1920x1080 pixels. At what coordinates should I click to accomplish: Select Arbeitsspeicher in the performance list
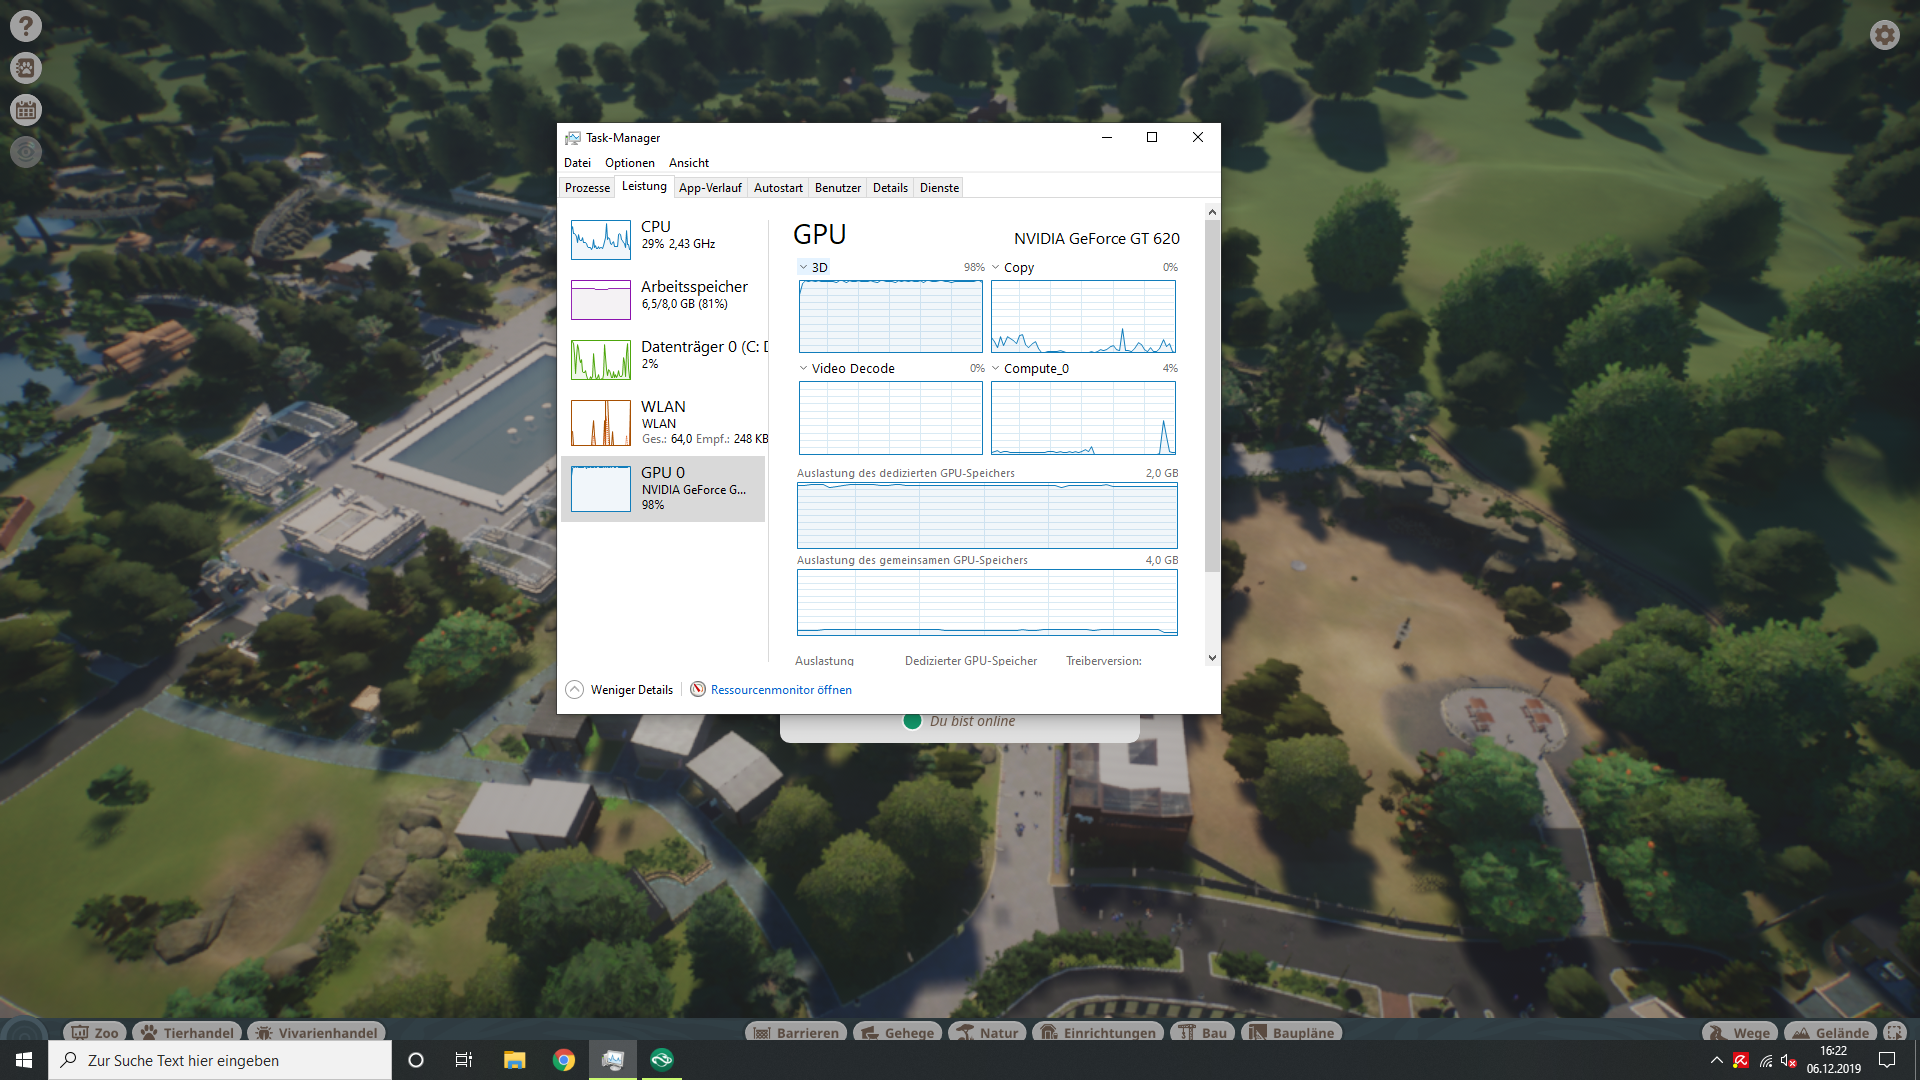click(663, 299)
